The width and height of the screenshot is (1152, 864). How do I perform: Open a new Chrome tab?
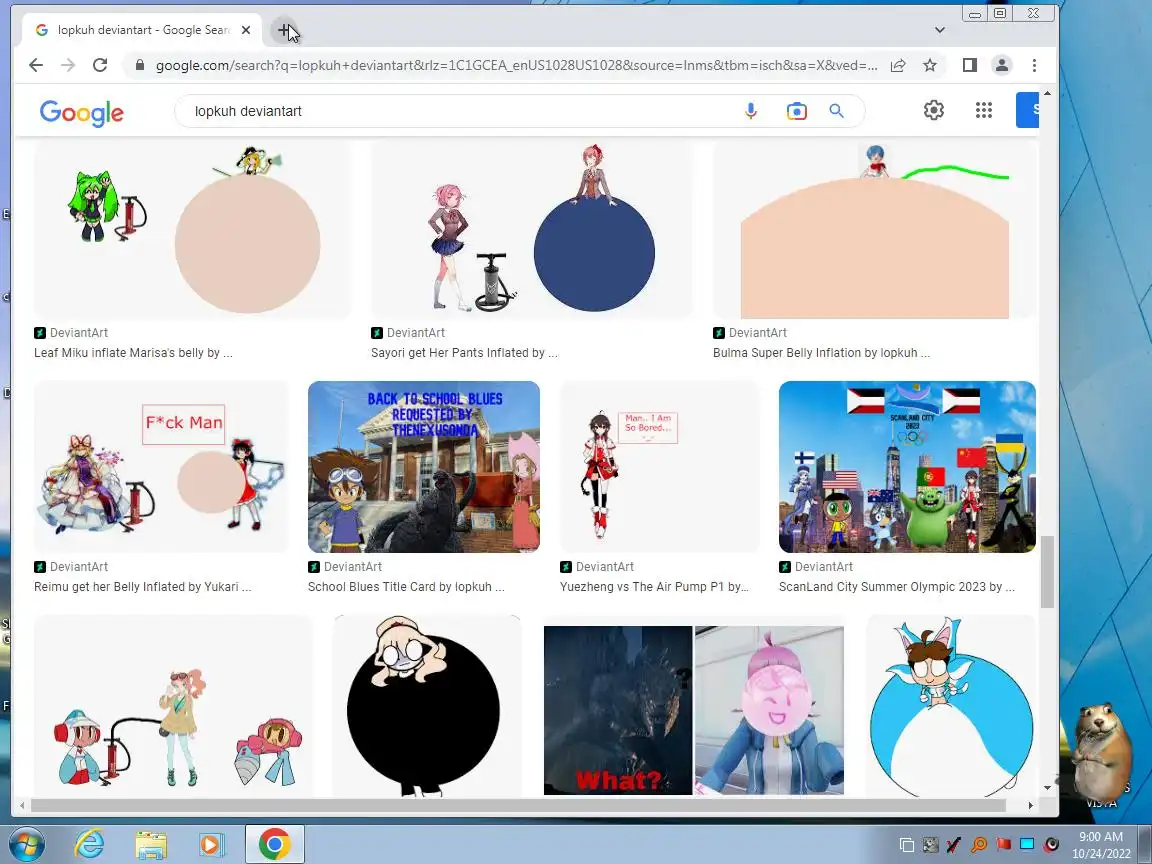coord(284,30)
